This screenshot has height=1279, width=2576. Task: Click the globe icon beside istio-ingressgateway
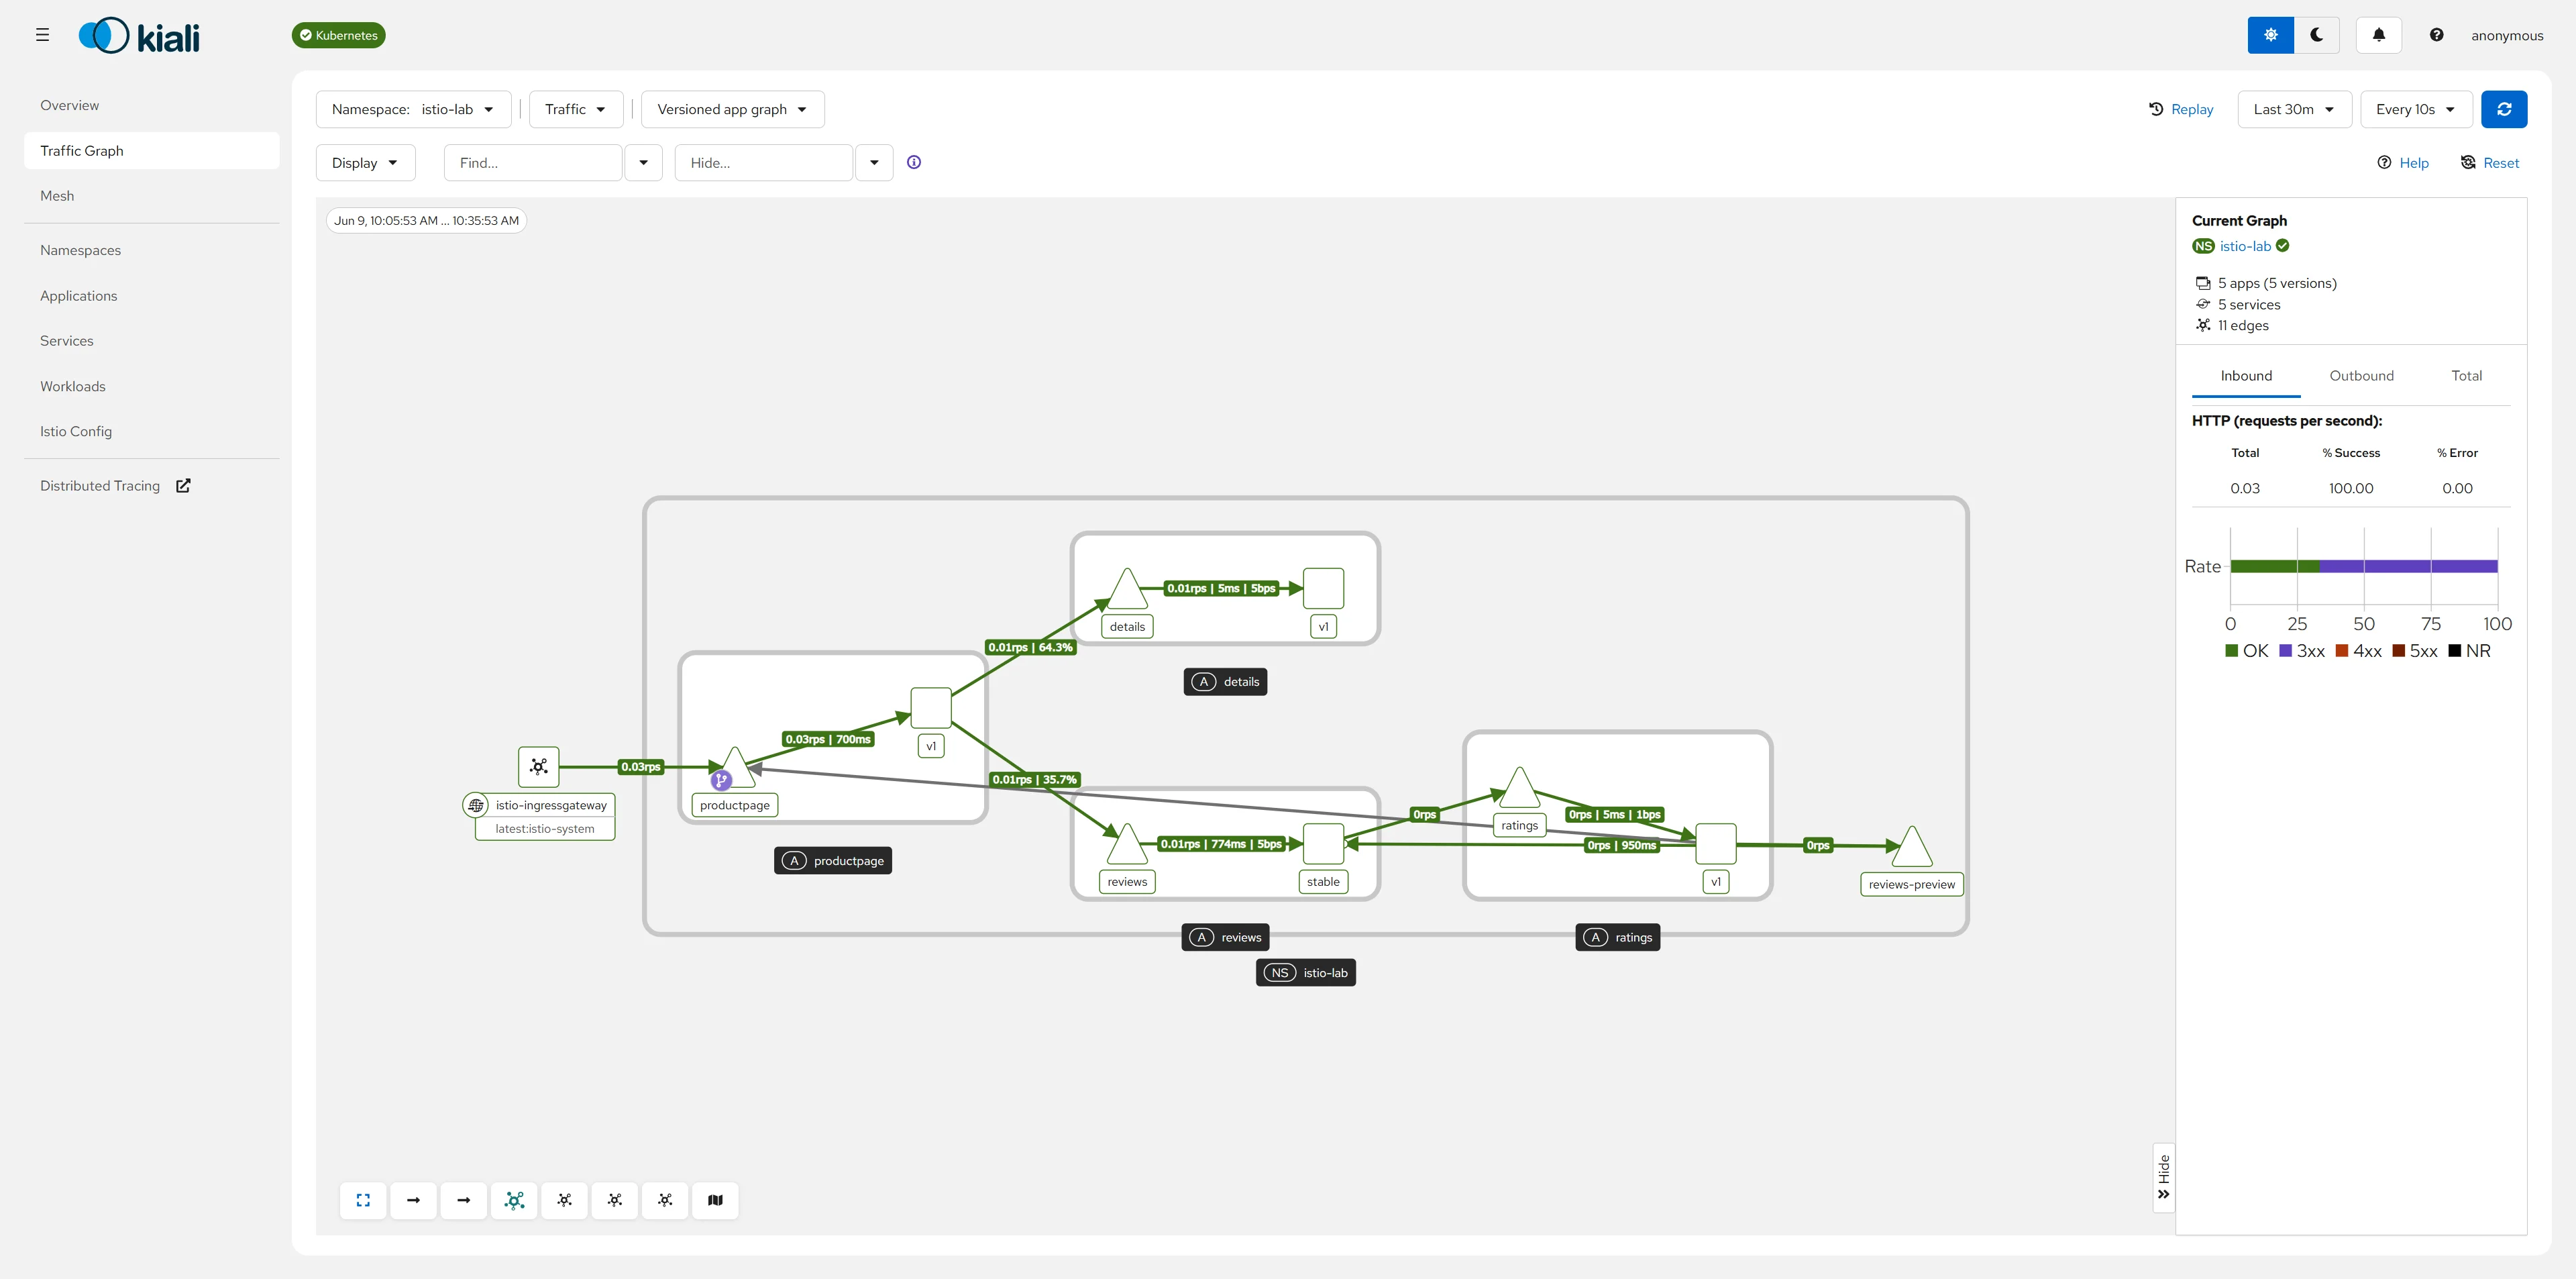click(476, 805)
